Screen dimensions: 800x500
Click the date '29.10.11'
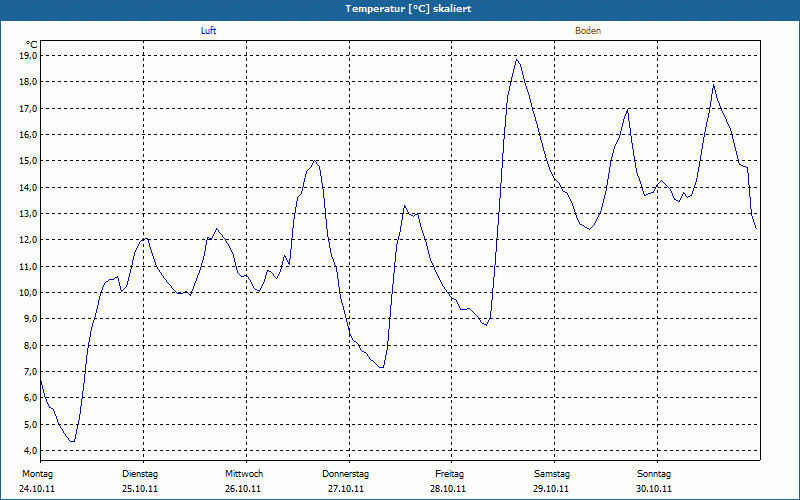click(551, 489)
